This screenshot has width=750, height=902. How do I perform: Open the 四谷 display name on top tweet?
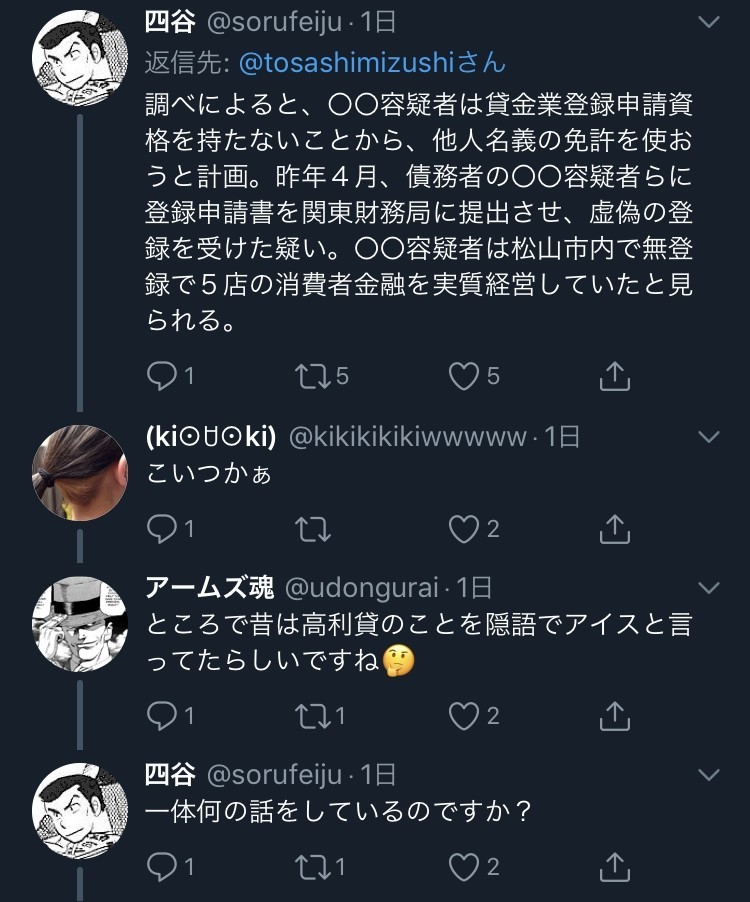point(171,22)
